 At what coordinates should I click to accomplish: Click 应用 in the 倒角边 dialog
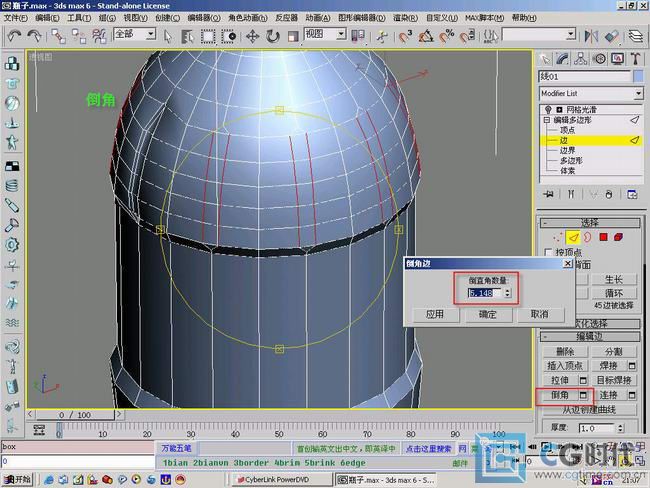pos(435,314)
